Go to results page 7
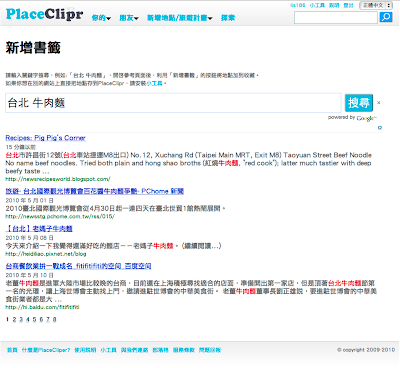 48,319
